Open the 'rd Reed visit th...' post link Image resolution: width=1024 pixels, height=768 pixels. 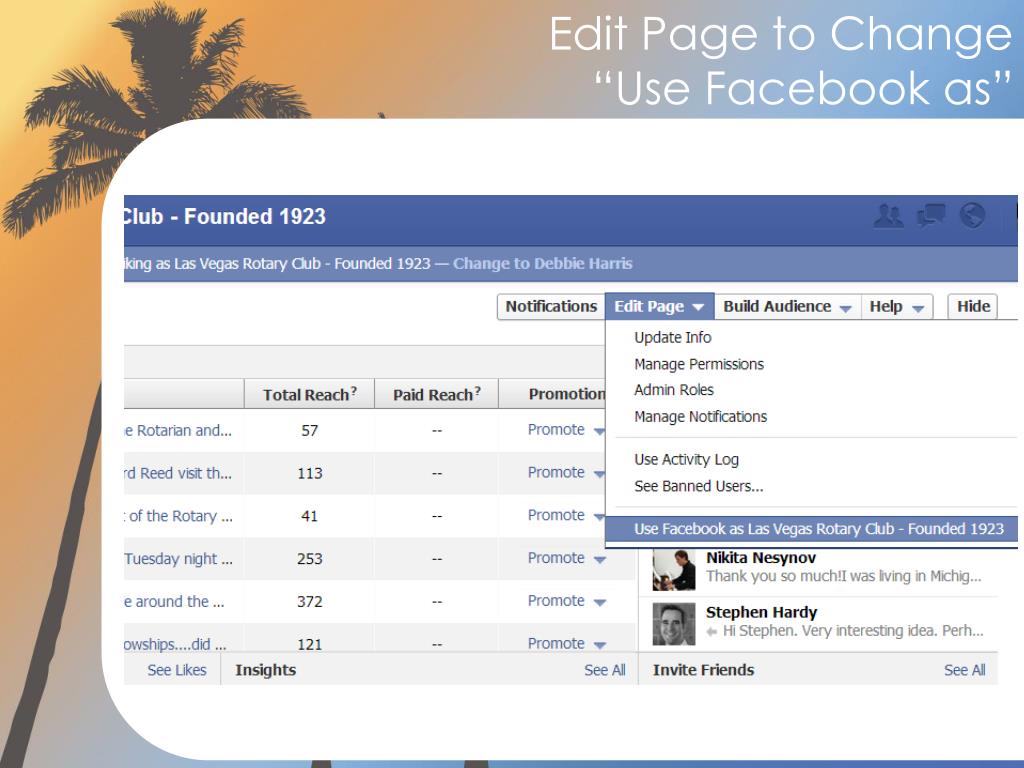178,473
